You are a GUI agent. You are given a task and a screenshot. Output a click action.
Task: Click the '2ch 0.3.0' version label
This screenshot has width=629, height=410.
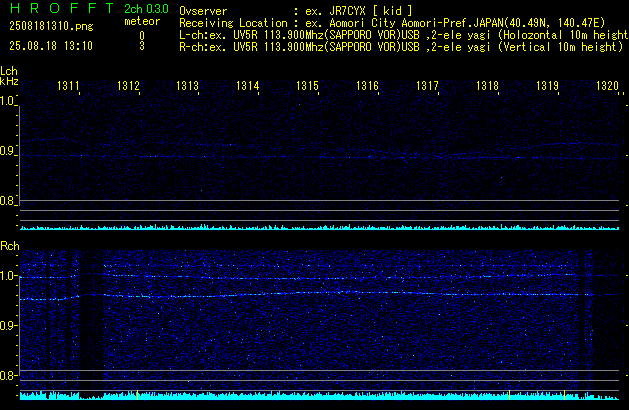tap(146, 8)
